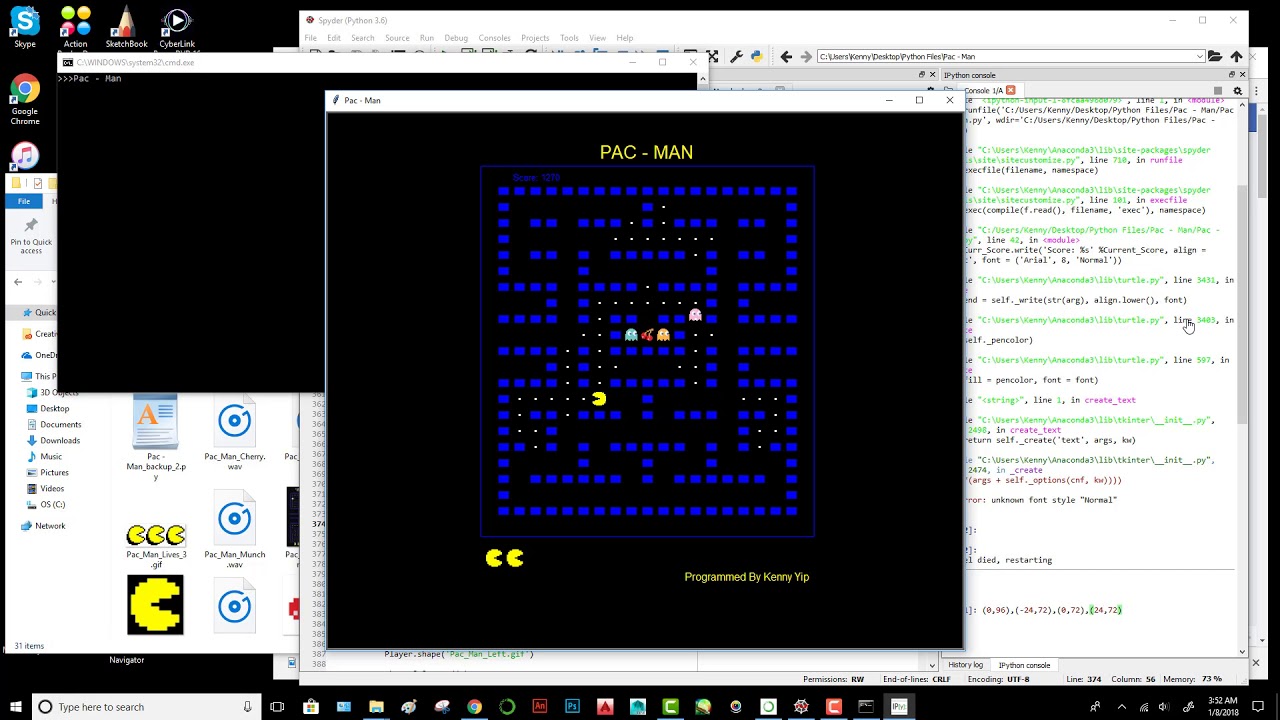The image size is (1280, 720).
Task: Select Documents in Explorer navigation pane
Action: point(61,424)
